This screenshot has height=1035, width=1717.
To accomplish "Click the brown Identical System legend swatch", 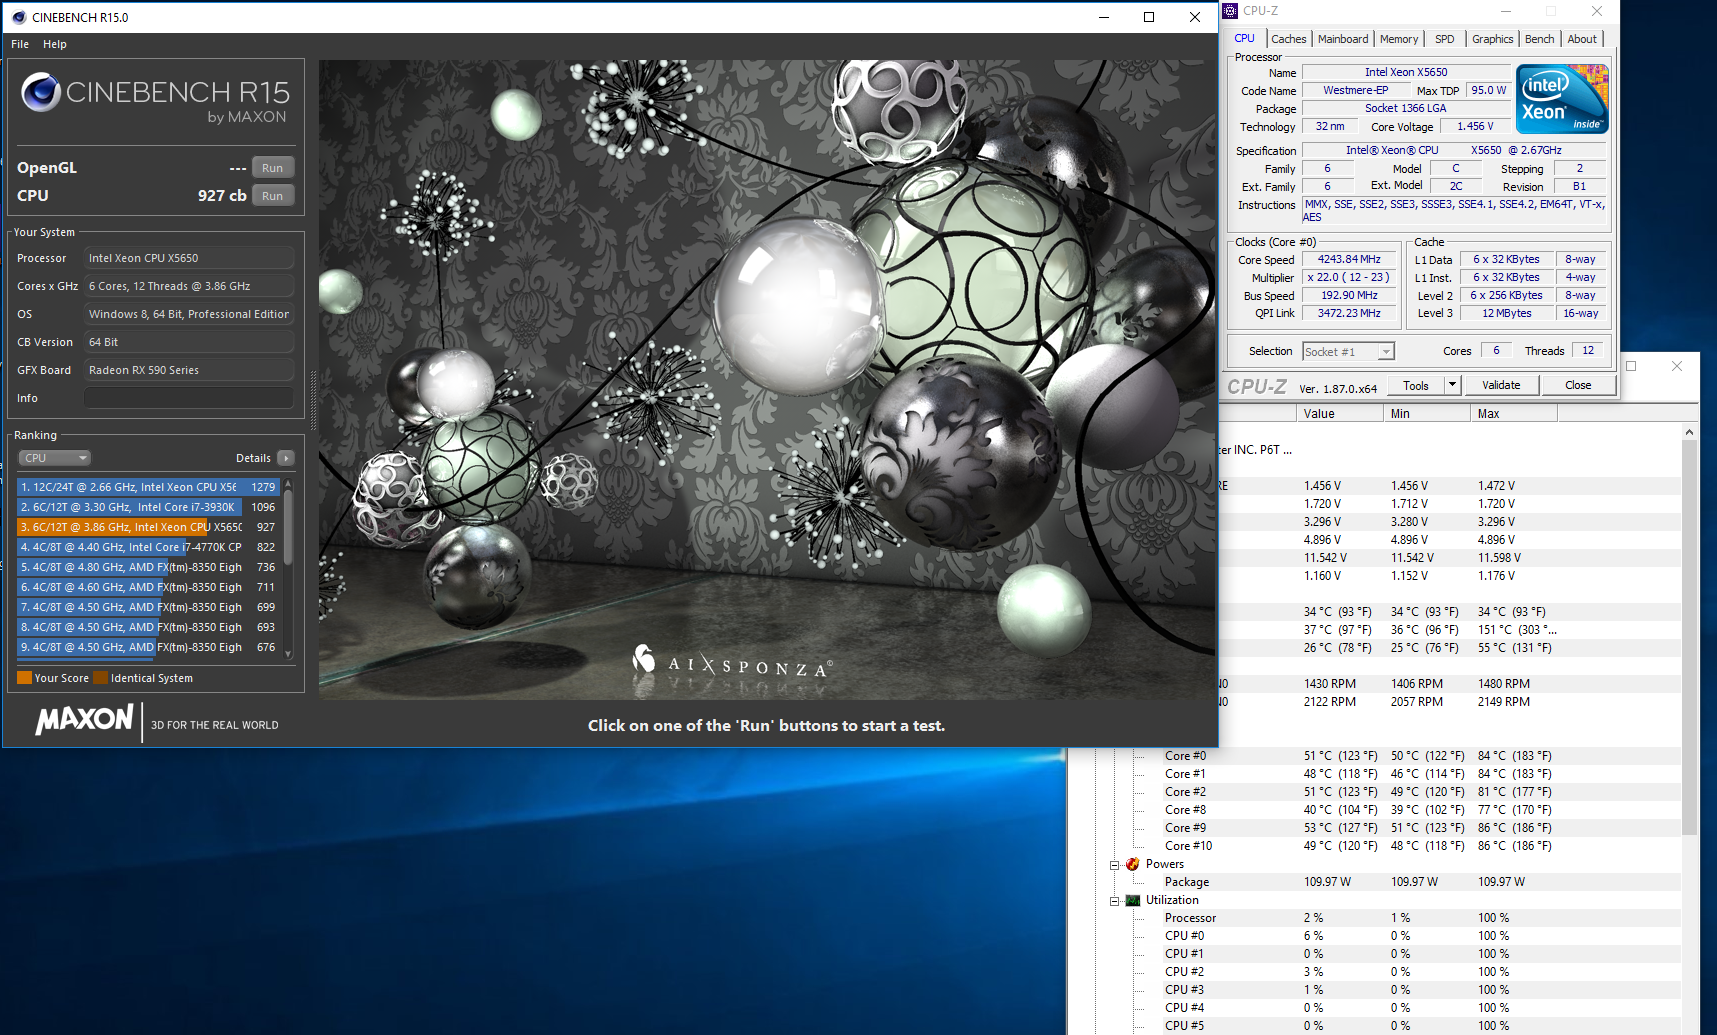I will pos(100,678).
